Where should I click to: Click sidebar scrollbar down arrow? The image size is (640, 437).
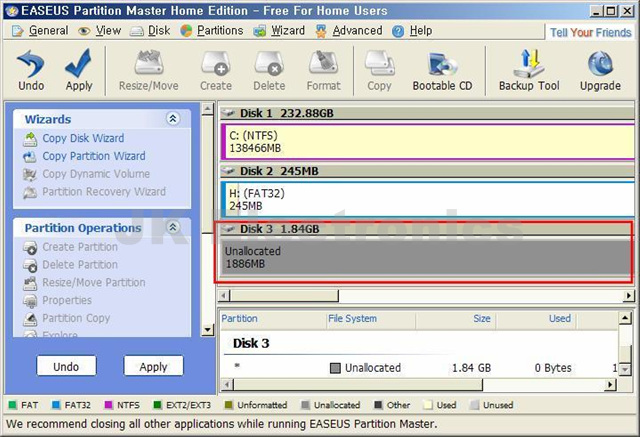(x=208, y=330)
